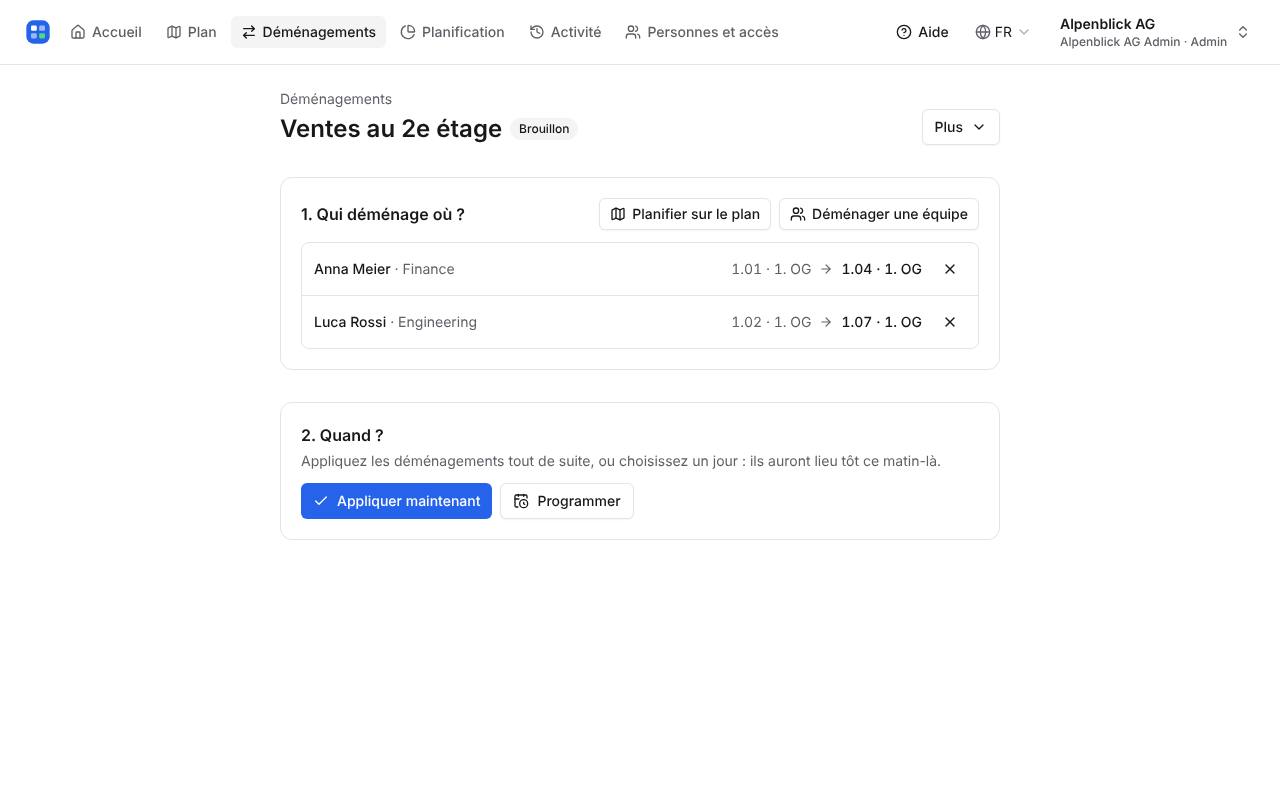Open Personnes et accès tab
The image size is (1280, 800).
(x=702, y=32)
